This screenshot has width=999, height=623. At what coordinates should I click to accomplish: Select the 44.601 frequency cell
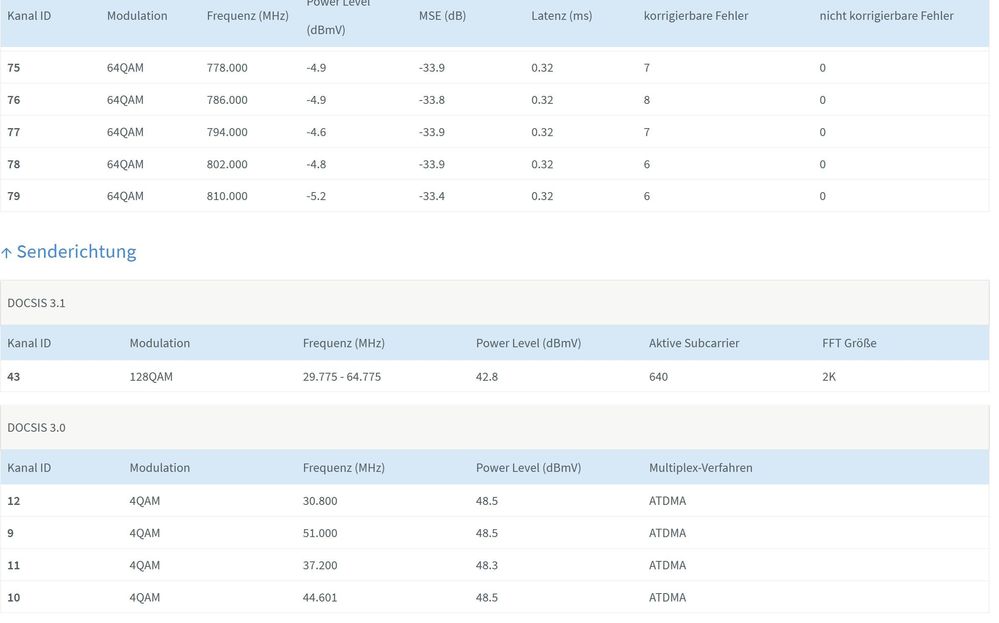tap(320, 597)
